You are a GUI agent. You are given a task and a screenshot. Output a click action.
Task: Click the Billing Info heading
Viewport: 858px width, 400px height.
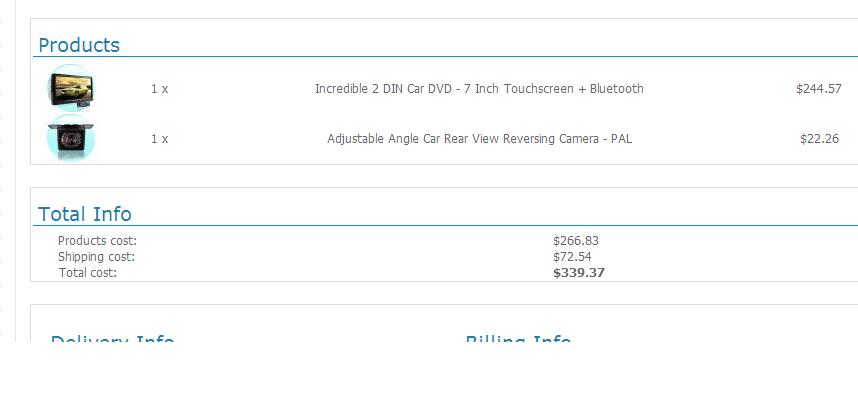coord(518,339)
